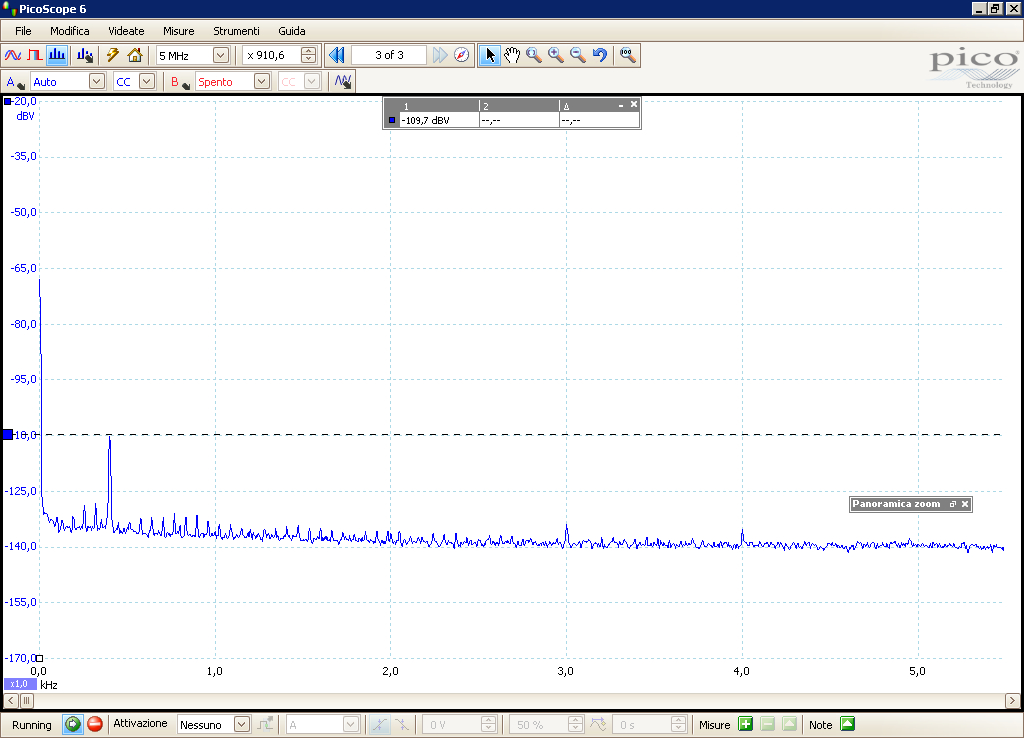Adjust the x 910,6 zoom stepper
Image resolution: width=1024 pixels, height=738 pixels.
point(308,56)
